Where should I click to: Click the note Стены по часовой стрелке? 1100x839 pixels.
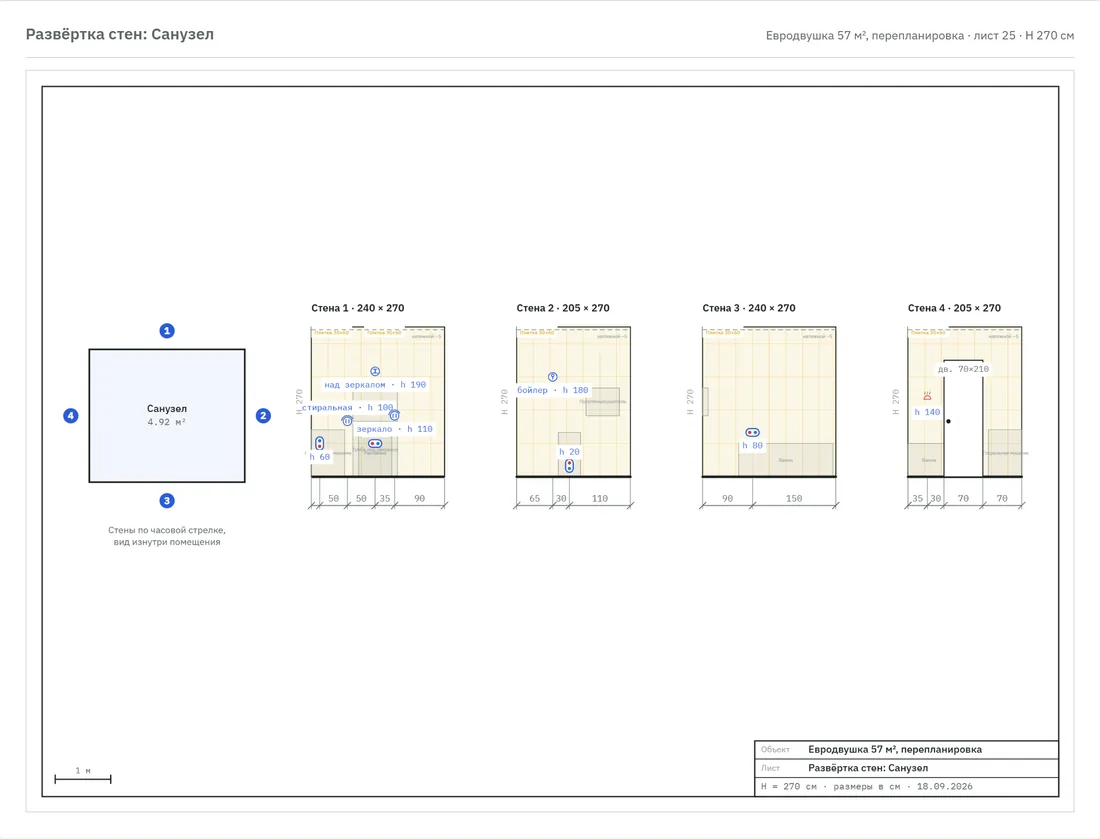coord(167,530)
